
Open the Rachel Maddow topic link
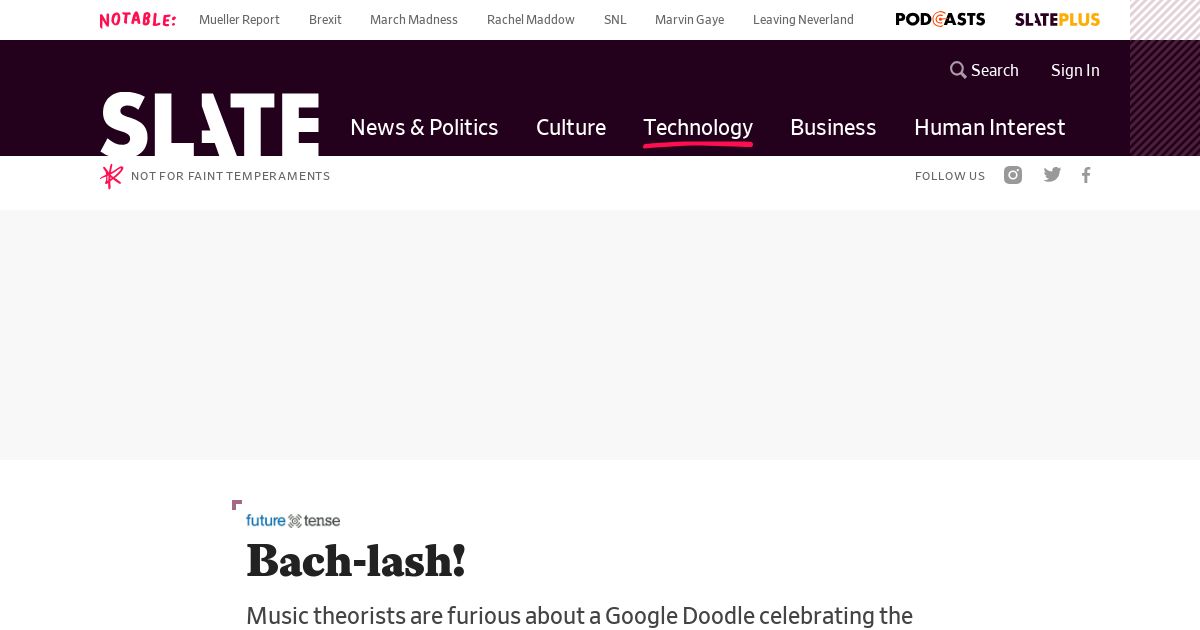tap(531, 20)
